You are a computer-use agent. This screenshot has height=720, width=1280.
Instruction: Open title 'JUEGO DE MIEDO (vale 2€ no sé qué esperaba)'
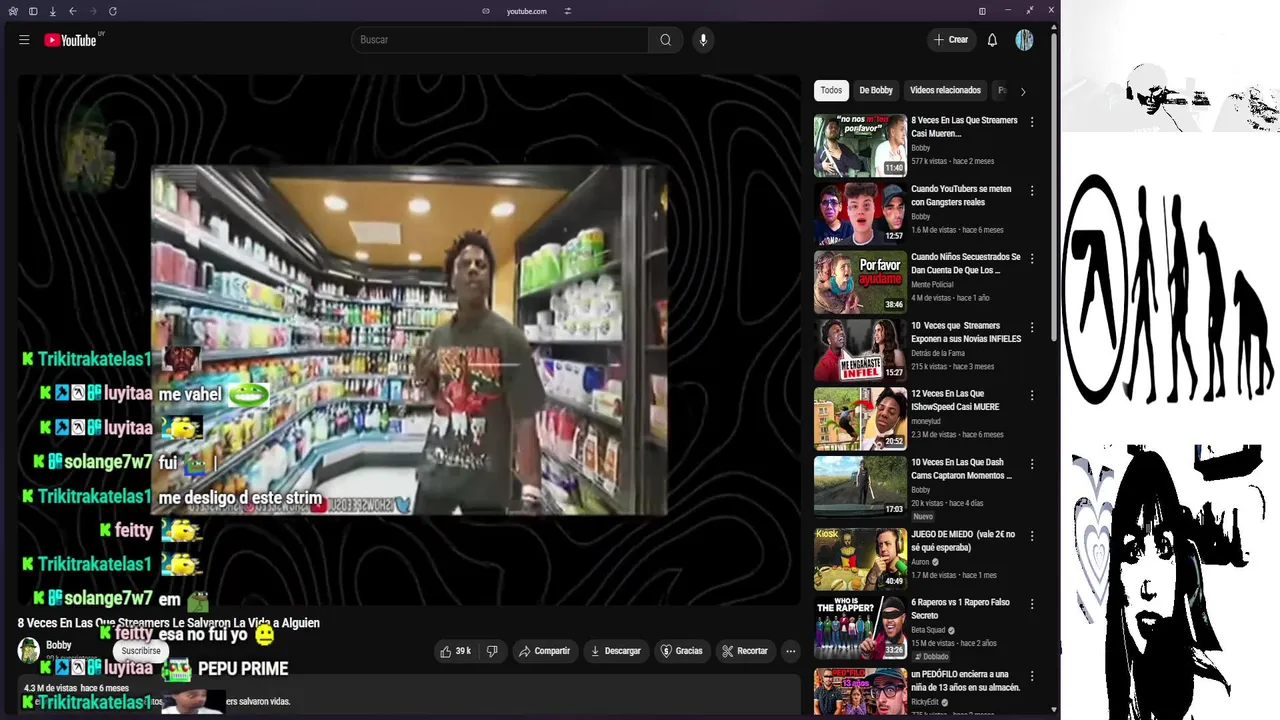[963, 541]
